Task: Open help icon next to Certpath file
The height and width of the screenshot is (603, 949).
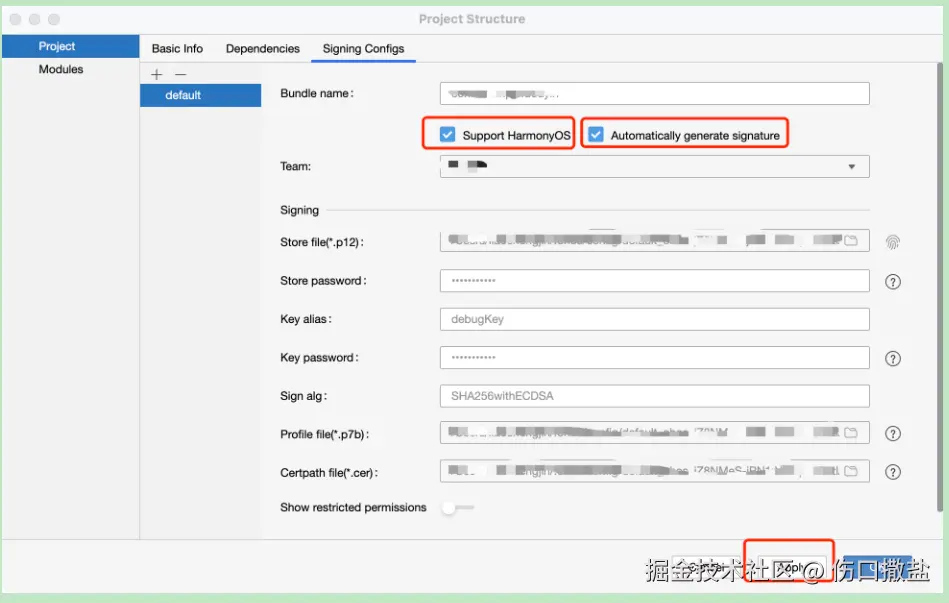Action: coord(893,472)
